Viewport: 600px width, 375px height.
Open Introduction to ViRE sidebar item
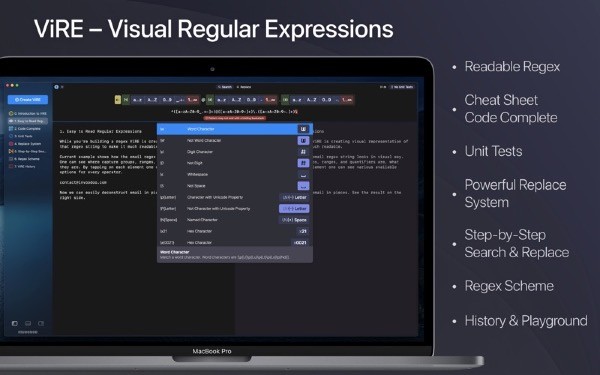tap(28, 114)
